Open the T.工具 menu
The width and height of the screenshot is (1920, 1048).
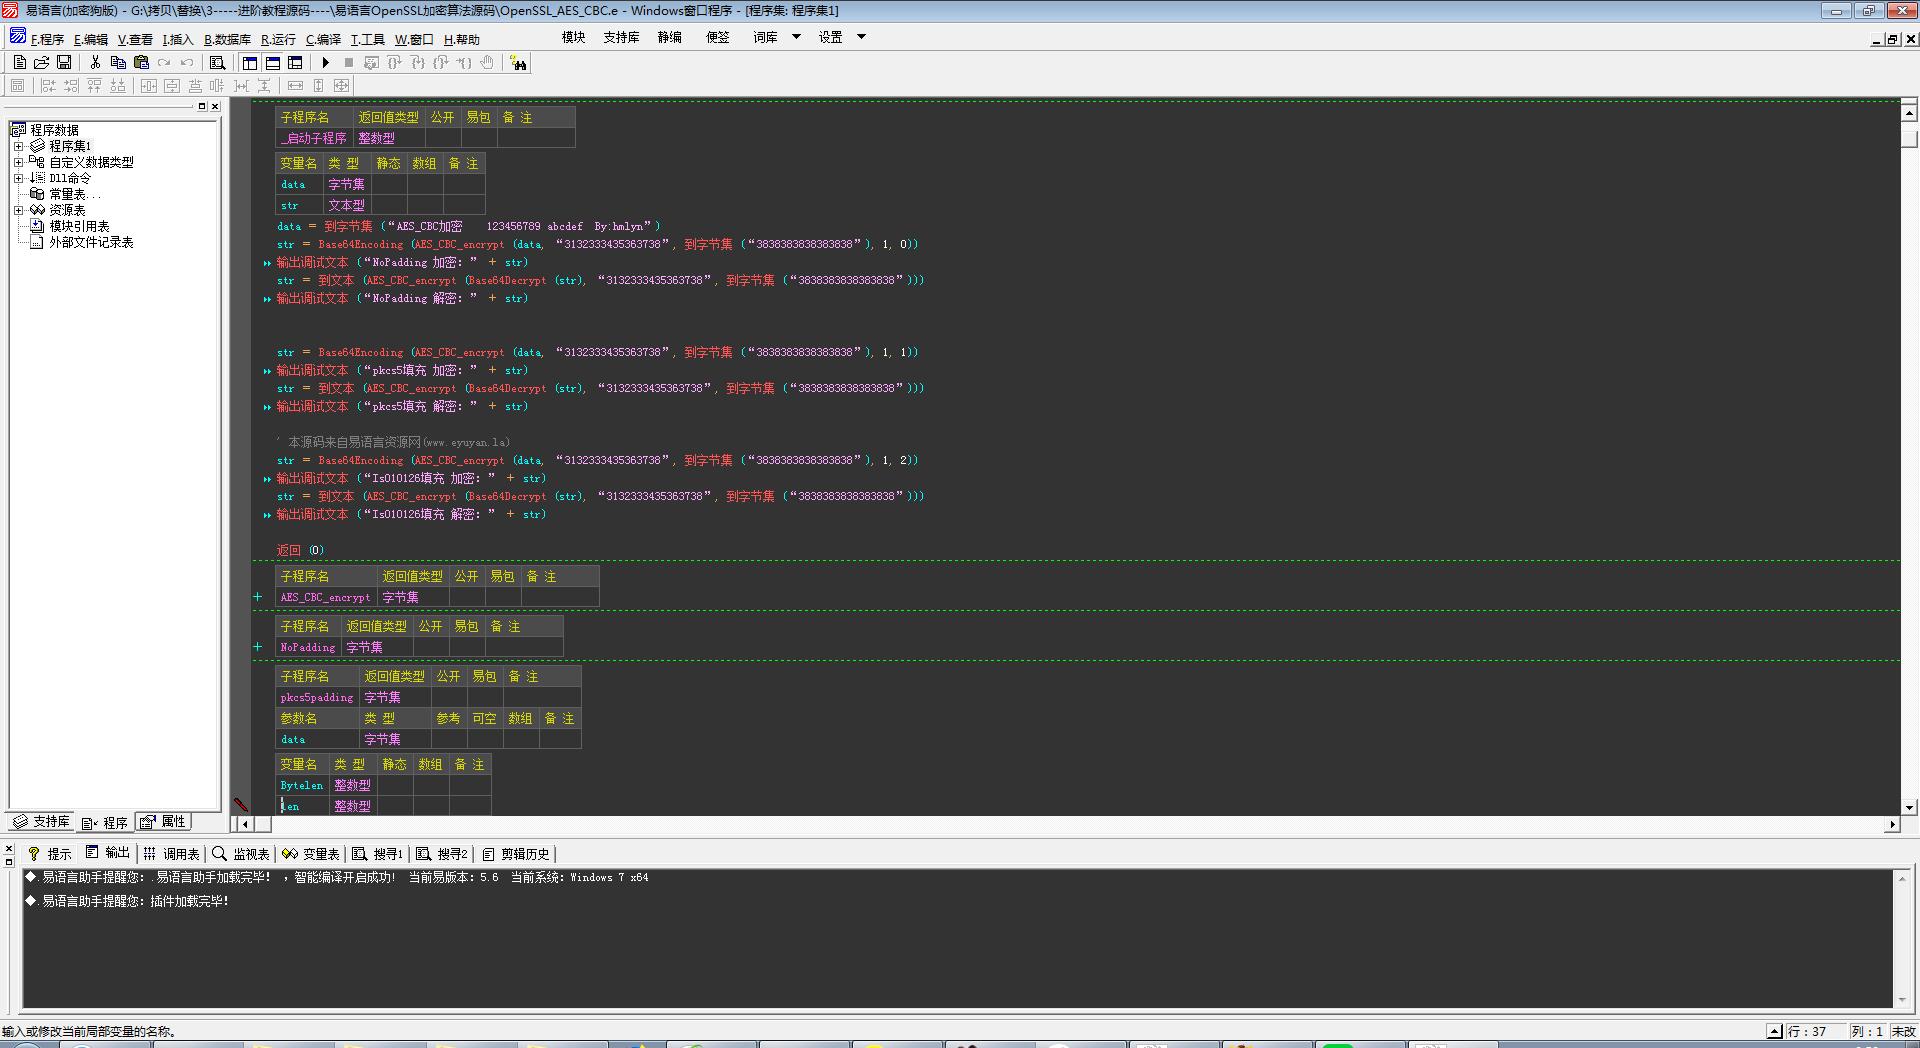(x=367, y=39)
